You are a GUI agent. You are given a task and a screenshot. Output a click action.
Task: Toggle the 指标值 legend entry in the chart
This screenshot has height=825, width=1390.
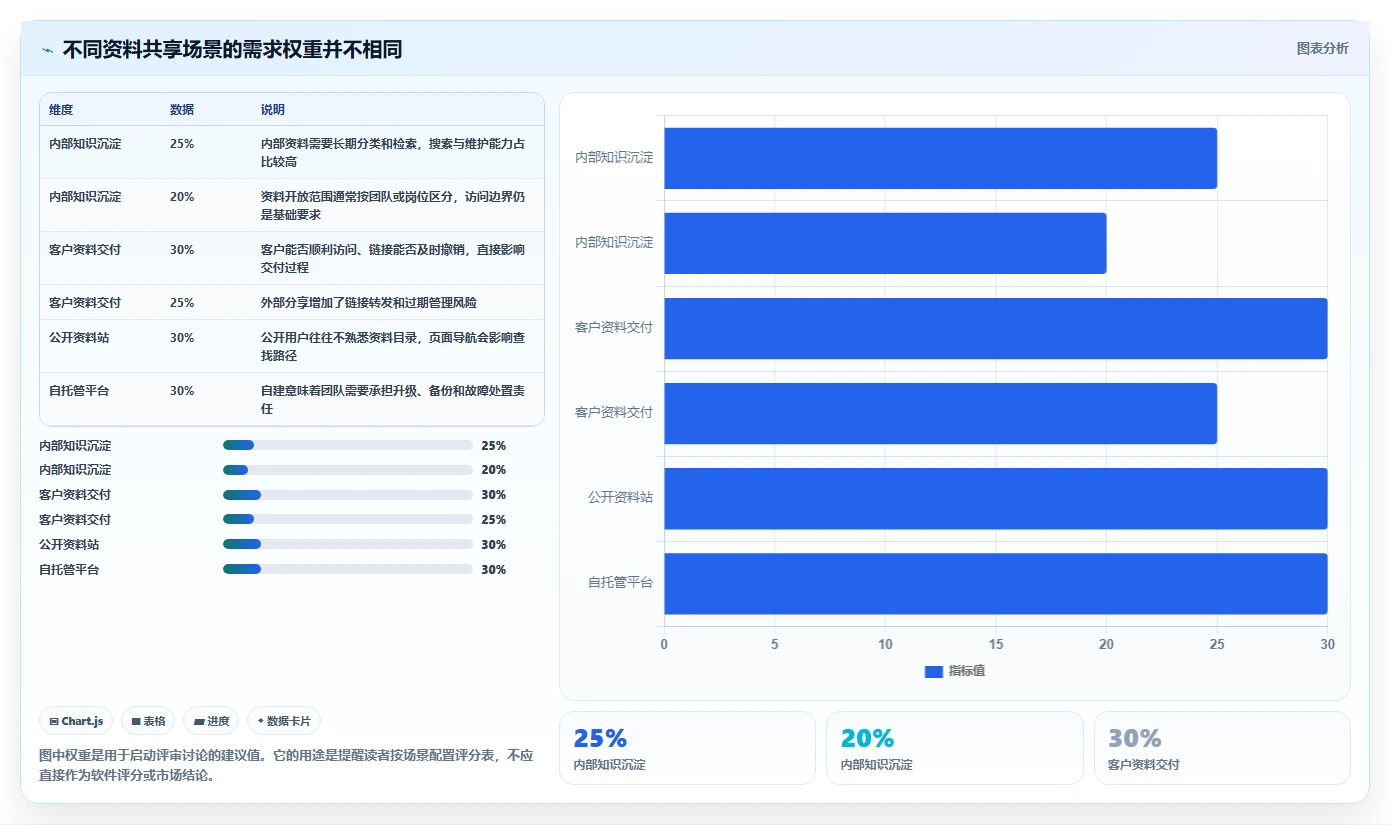(955, 671)
